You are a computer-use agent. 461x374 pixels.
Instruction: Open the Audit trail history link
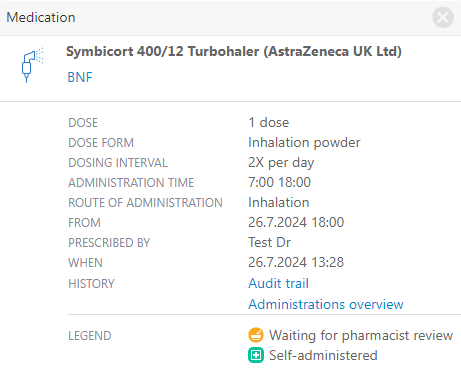(278, 283)
